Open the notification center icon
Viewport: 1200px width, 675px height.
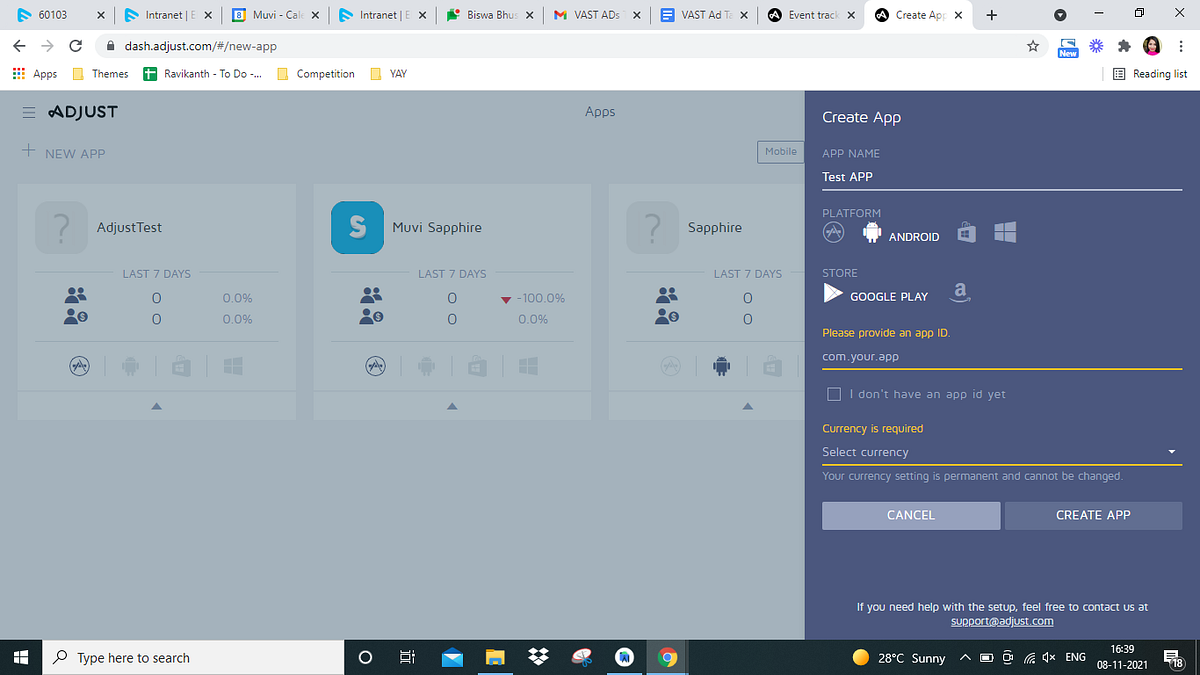(1174, 657)
